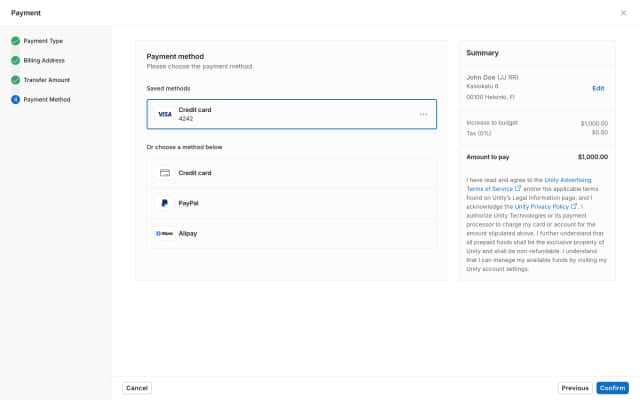Viewport: 640px width, 400px height.
Task: Click the Increase to budget row label
Action: pyautogui.click(x=492, y=123)
